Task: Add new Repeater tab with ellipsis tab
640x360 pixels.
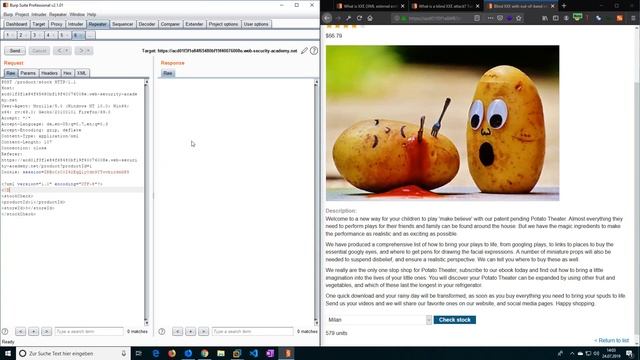Action: (x=90, y=35)
